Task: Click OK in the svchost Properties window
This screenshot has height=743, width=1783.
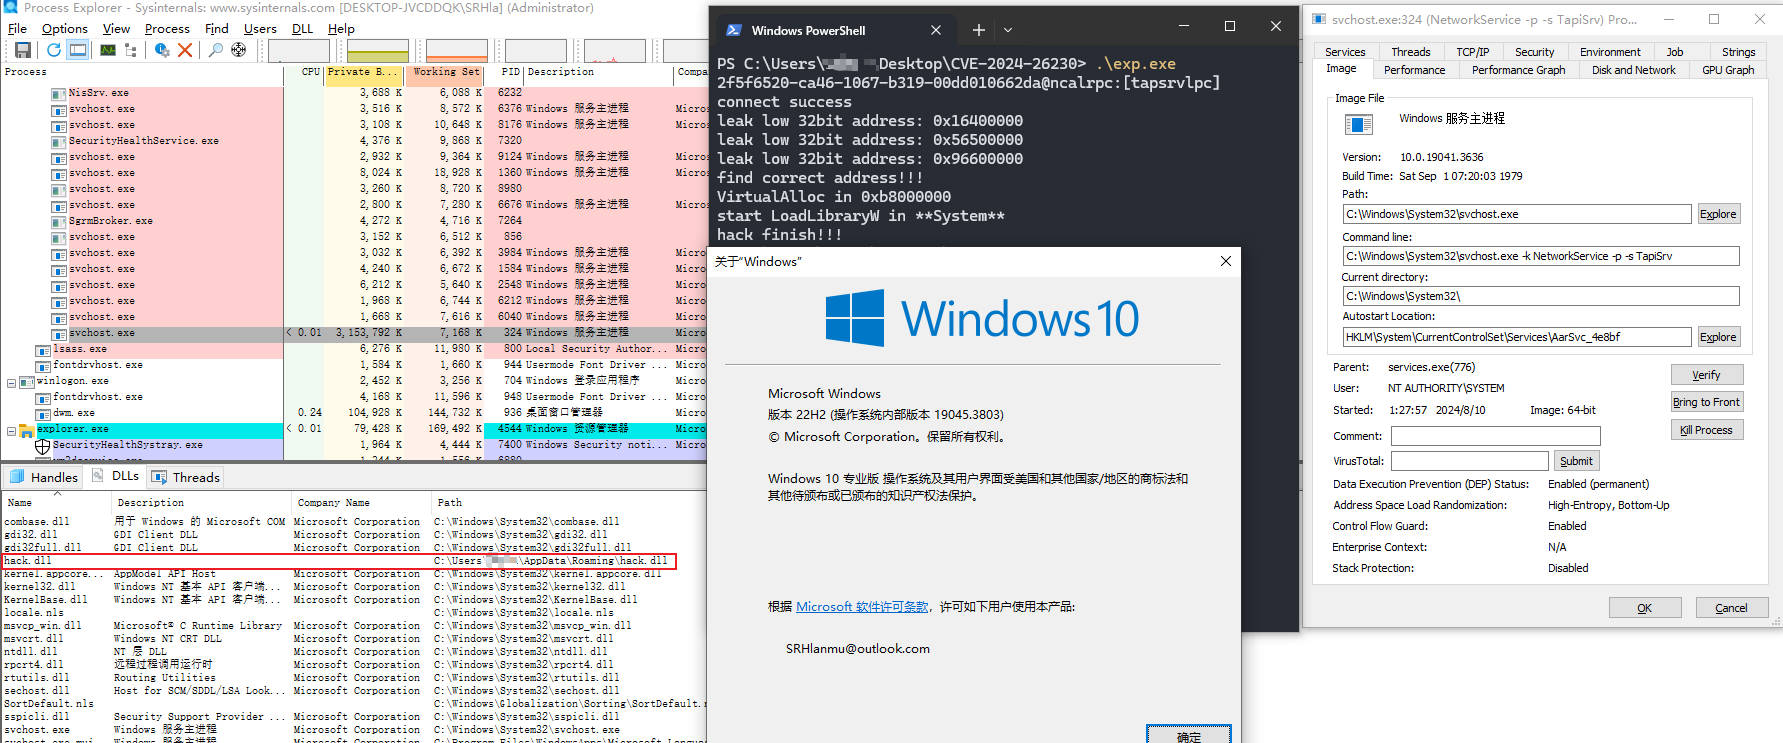Action: point(1644,608)
